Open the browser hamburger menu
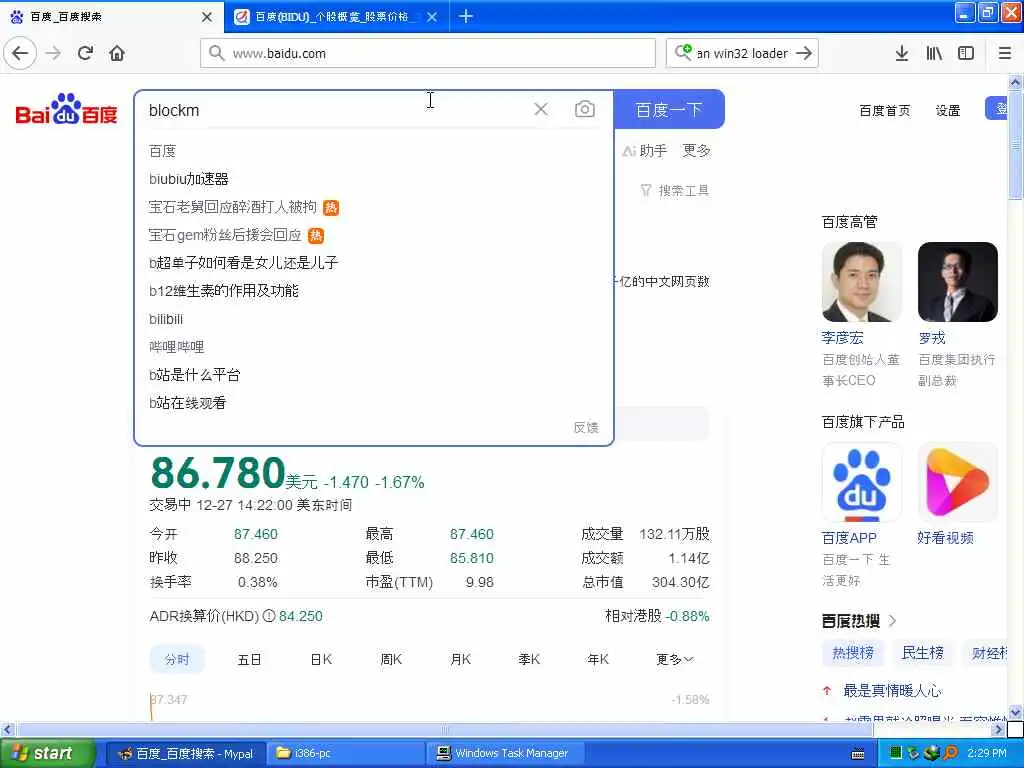 [1005, 53]
